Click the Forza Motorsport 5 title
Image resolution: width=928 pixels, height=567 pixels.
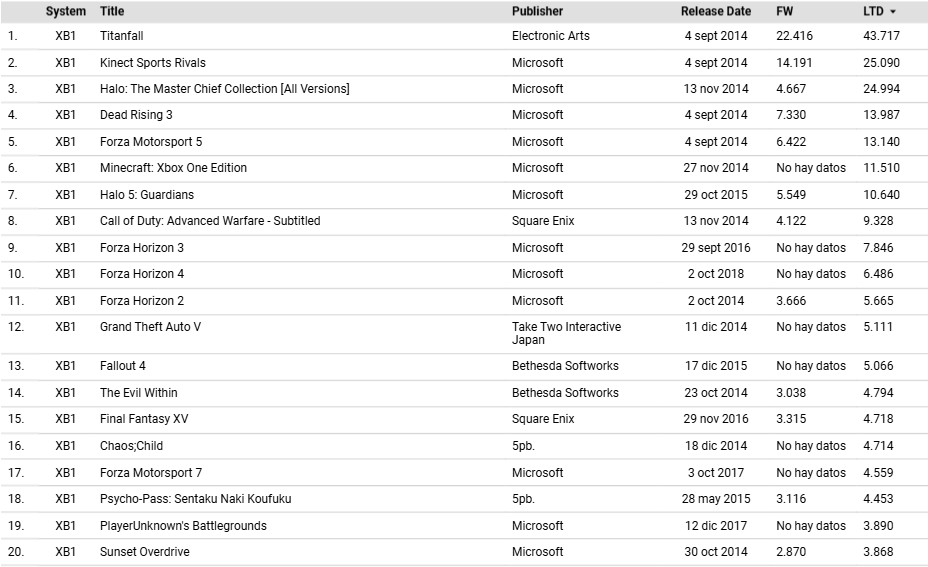click(x=151, y=142)
